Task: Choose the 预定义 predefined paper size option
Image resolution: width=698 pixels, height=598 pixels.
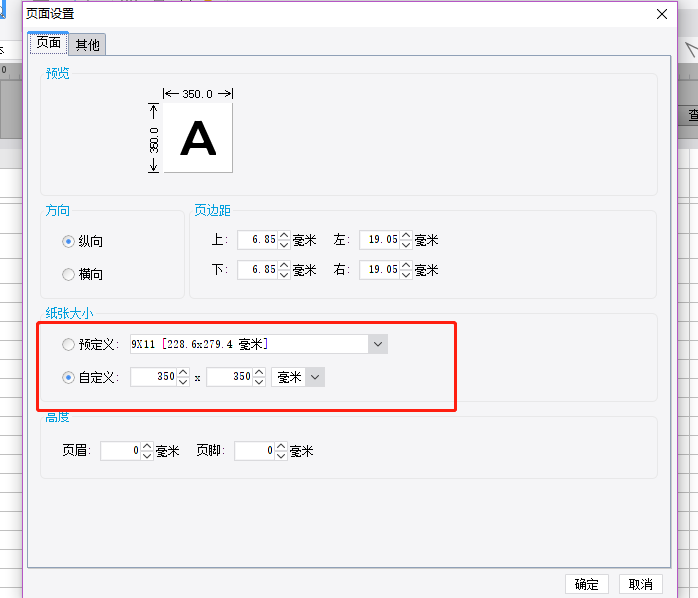Action: (68, 344)
